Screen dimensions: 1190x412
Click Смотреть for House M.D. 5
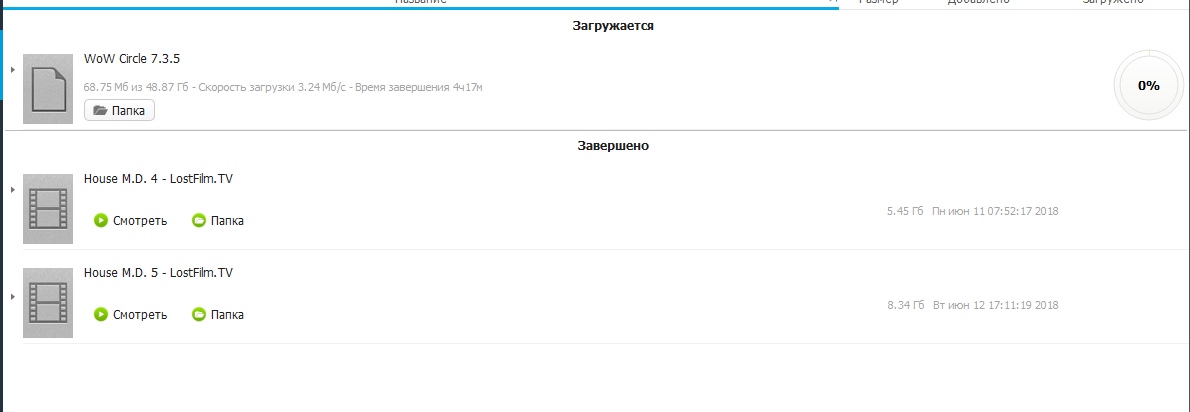[x=131, y=314]
